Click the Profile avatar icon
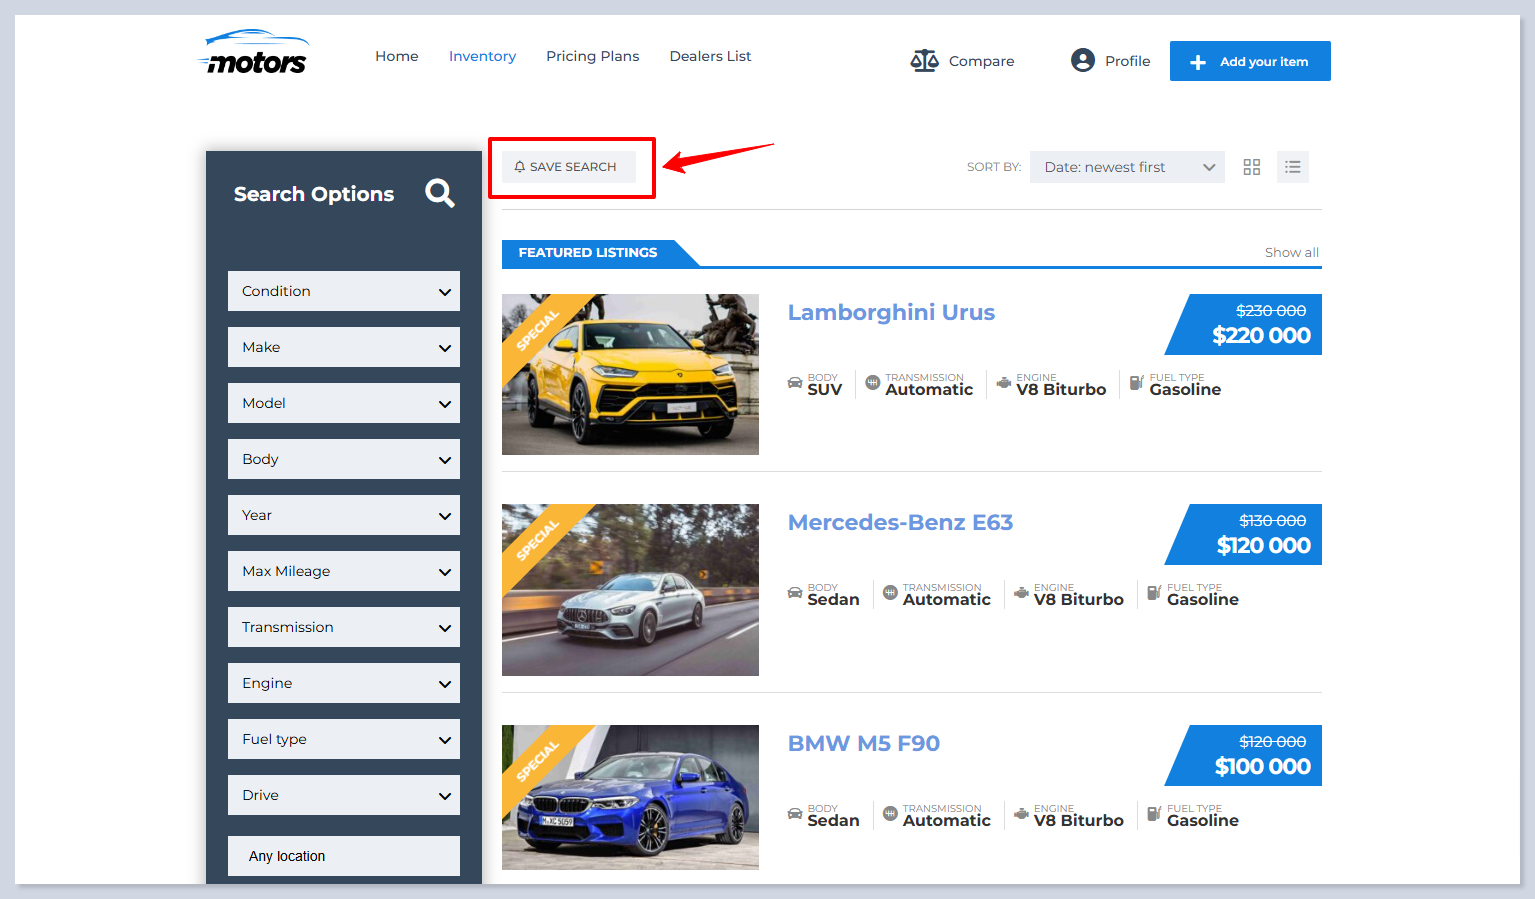 (x=1082, y=61)
